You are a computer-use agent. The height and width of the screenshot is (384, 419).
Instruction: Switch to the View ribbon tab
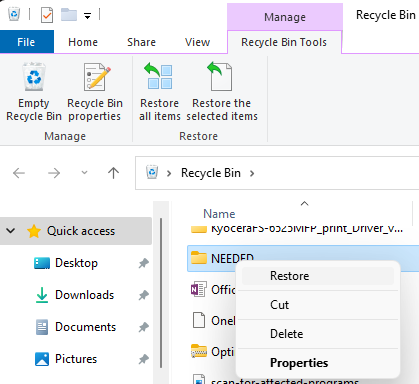pyautogui.click(x=197, y=42)
